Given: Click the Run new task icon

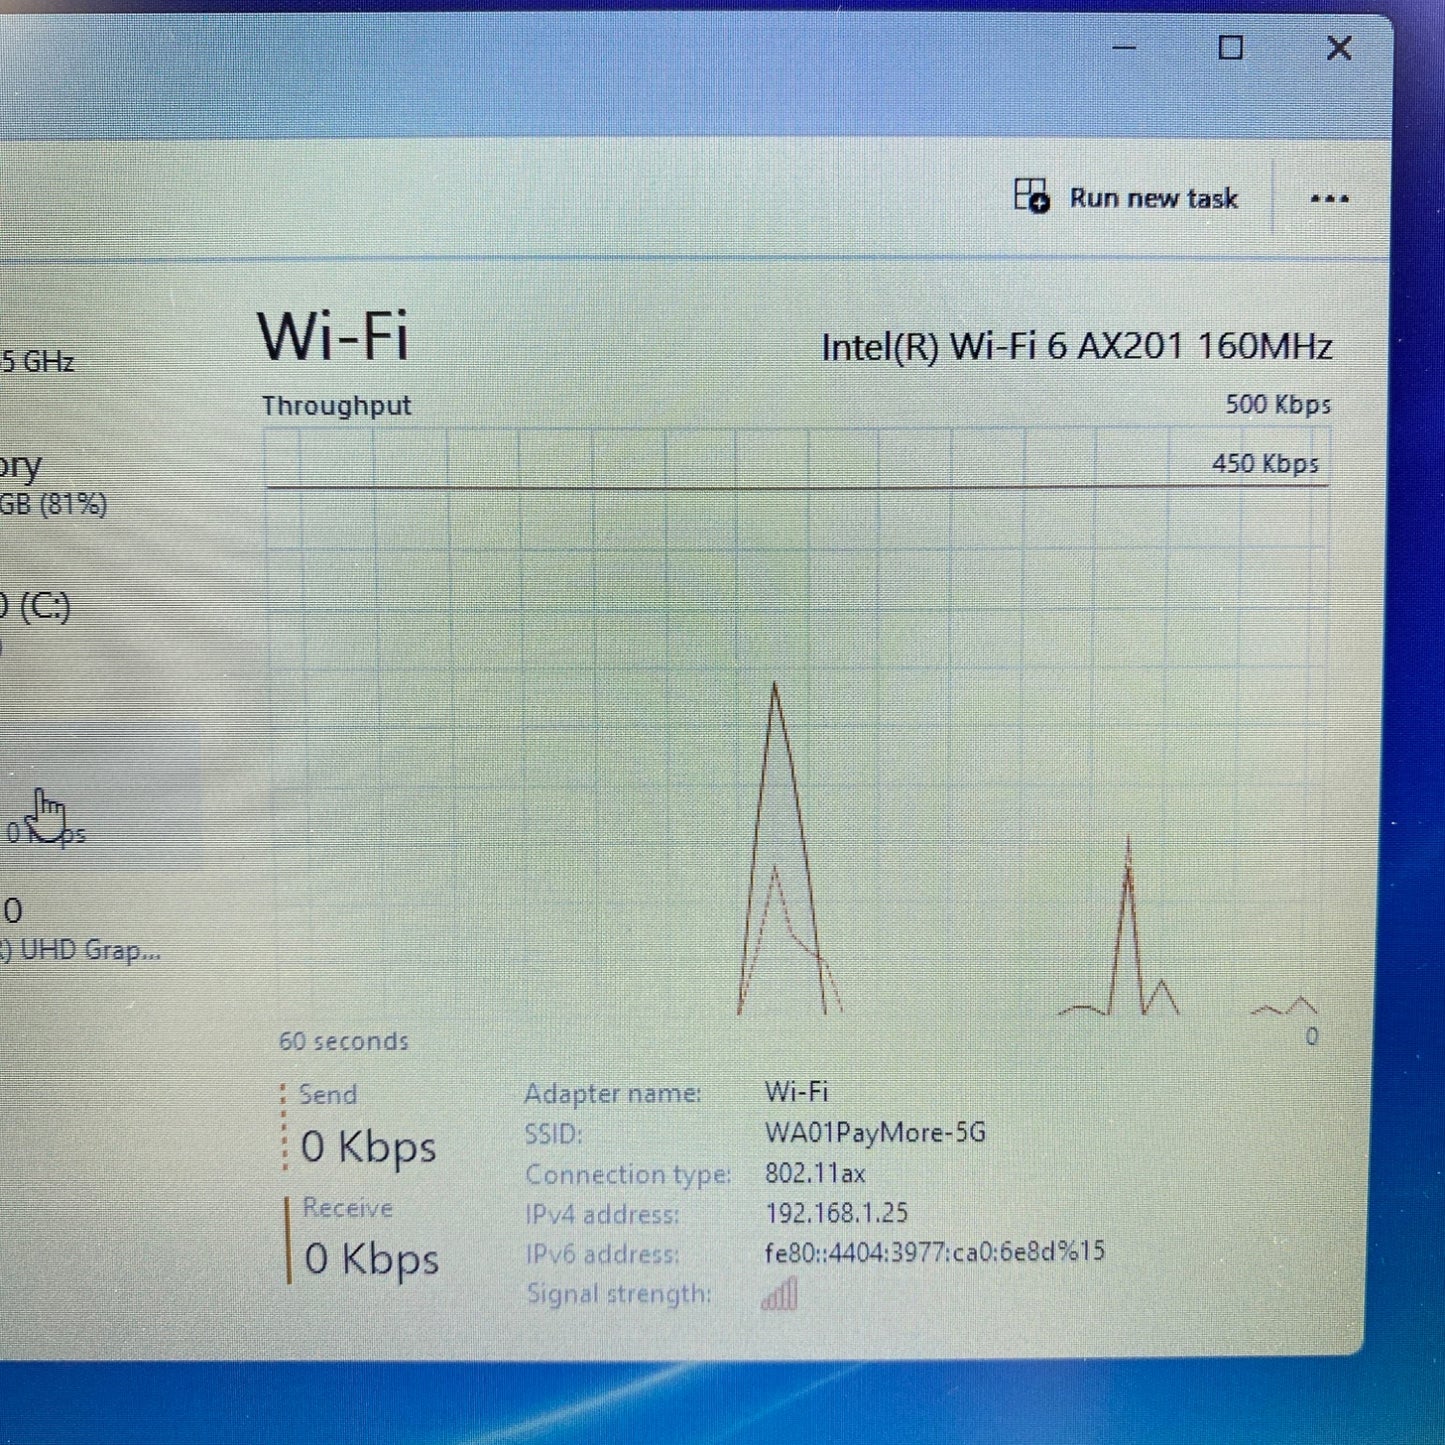Looking at the screenshot, I should tap(1031, 196).
